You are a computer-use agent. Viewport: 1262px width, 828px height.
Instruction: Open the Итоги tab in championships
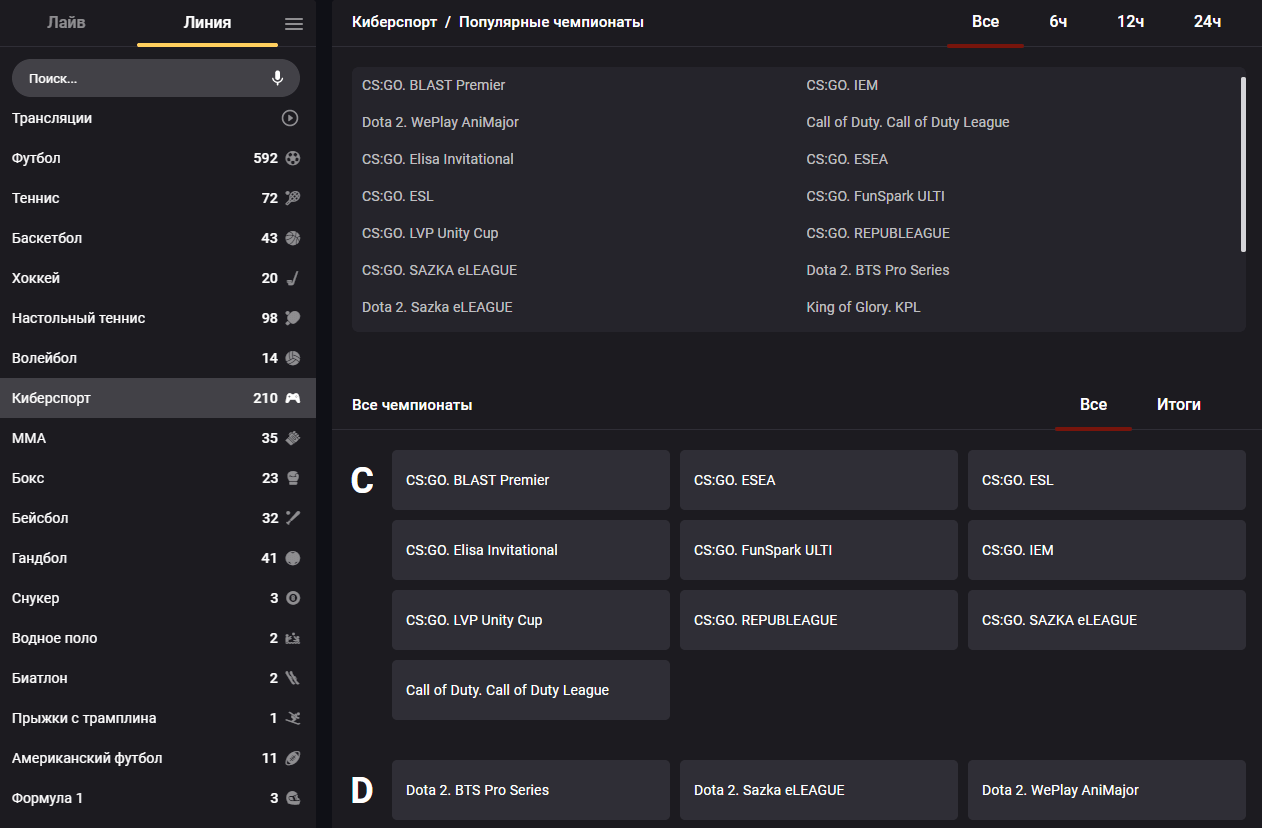coord(1179,405)
